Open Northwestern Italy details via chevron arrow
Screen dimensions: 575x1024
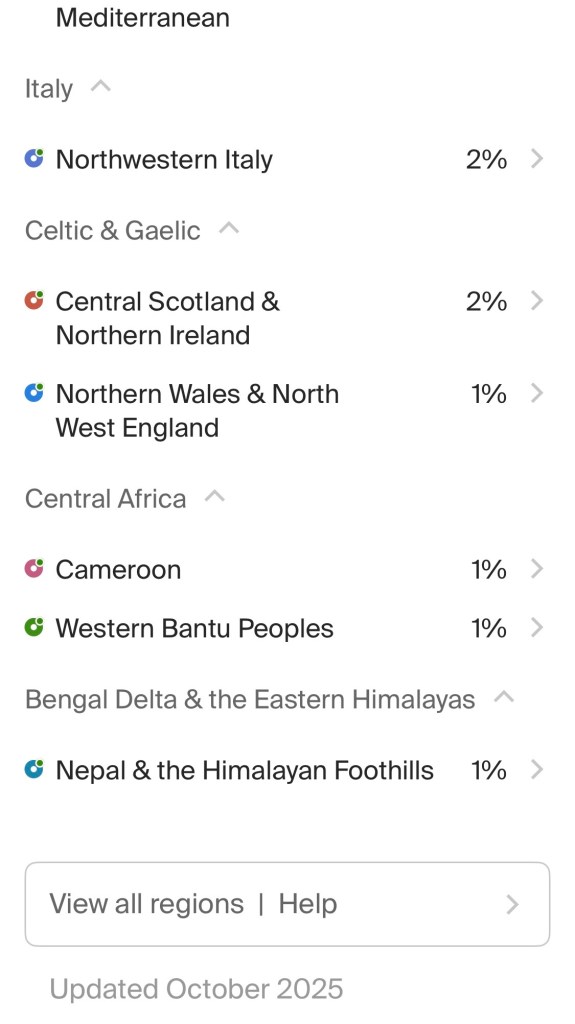click(x=537, y=159)
